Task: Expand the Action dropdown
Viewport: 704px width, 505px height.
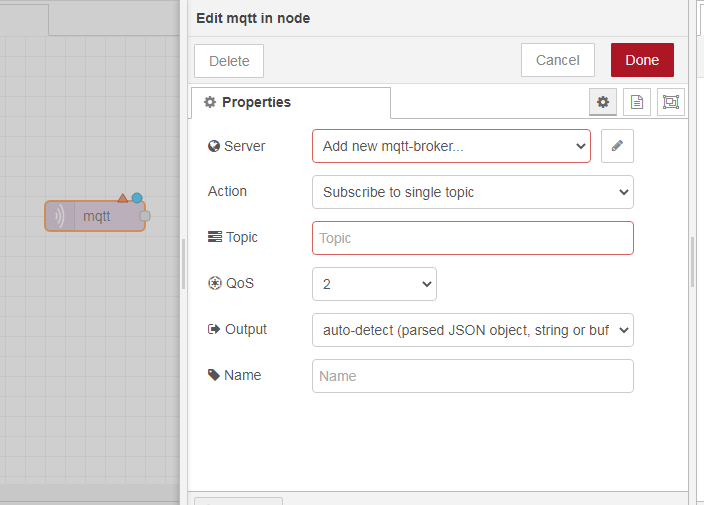Action: 472,192
